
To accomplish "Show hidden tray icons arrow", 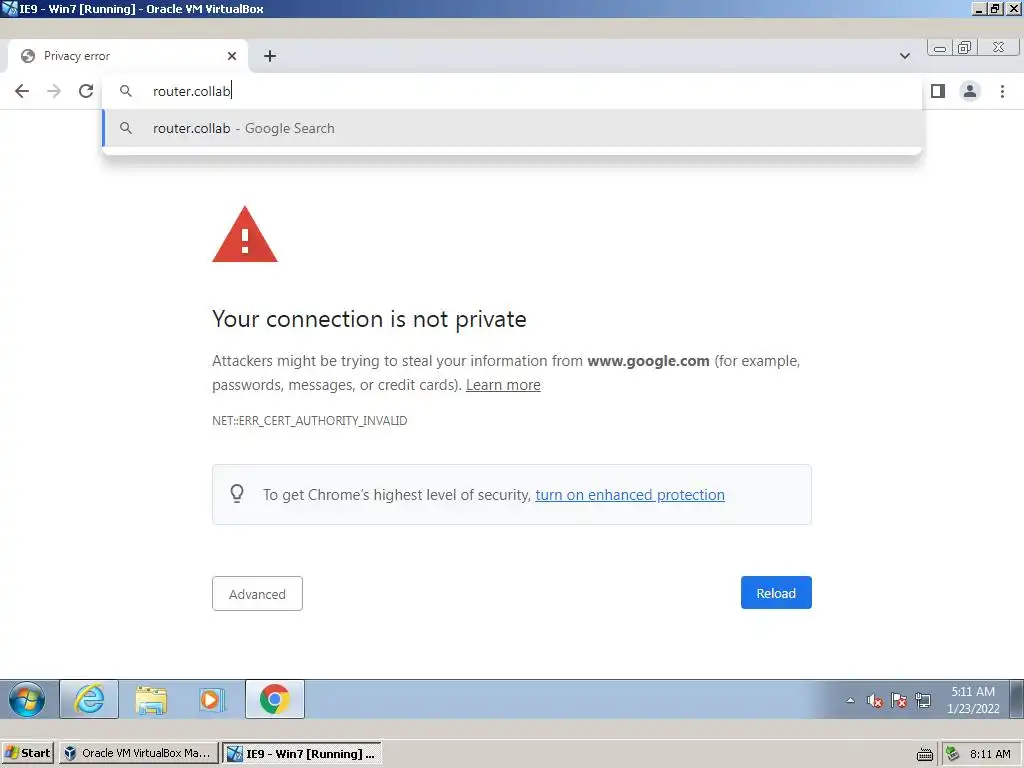I will [850, 700].
